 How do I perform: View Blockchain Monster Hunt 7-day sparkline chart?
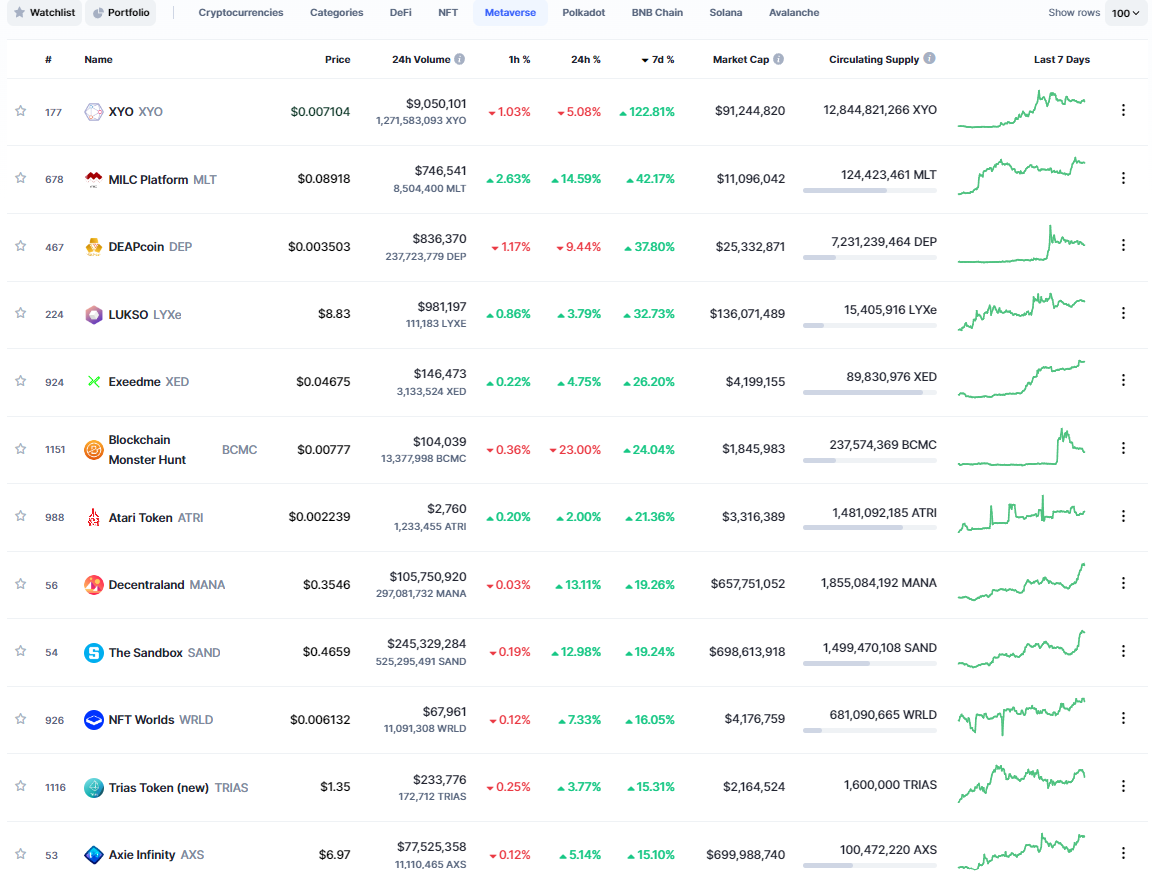tap(1021, 448)
